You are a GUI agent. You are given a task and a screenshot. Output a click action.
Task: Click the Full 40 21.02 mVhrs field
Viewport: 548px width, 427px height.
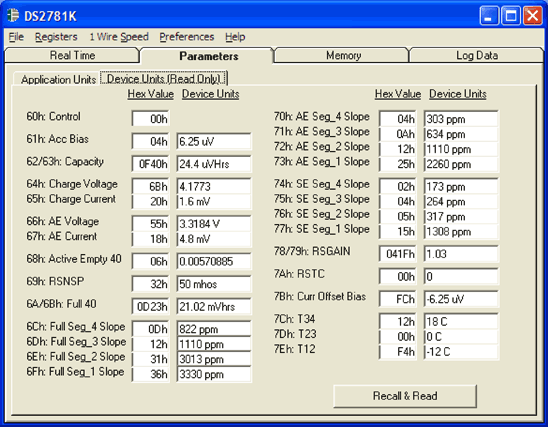point(214,306)
